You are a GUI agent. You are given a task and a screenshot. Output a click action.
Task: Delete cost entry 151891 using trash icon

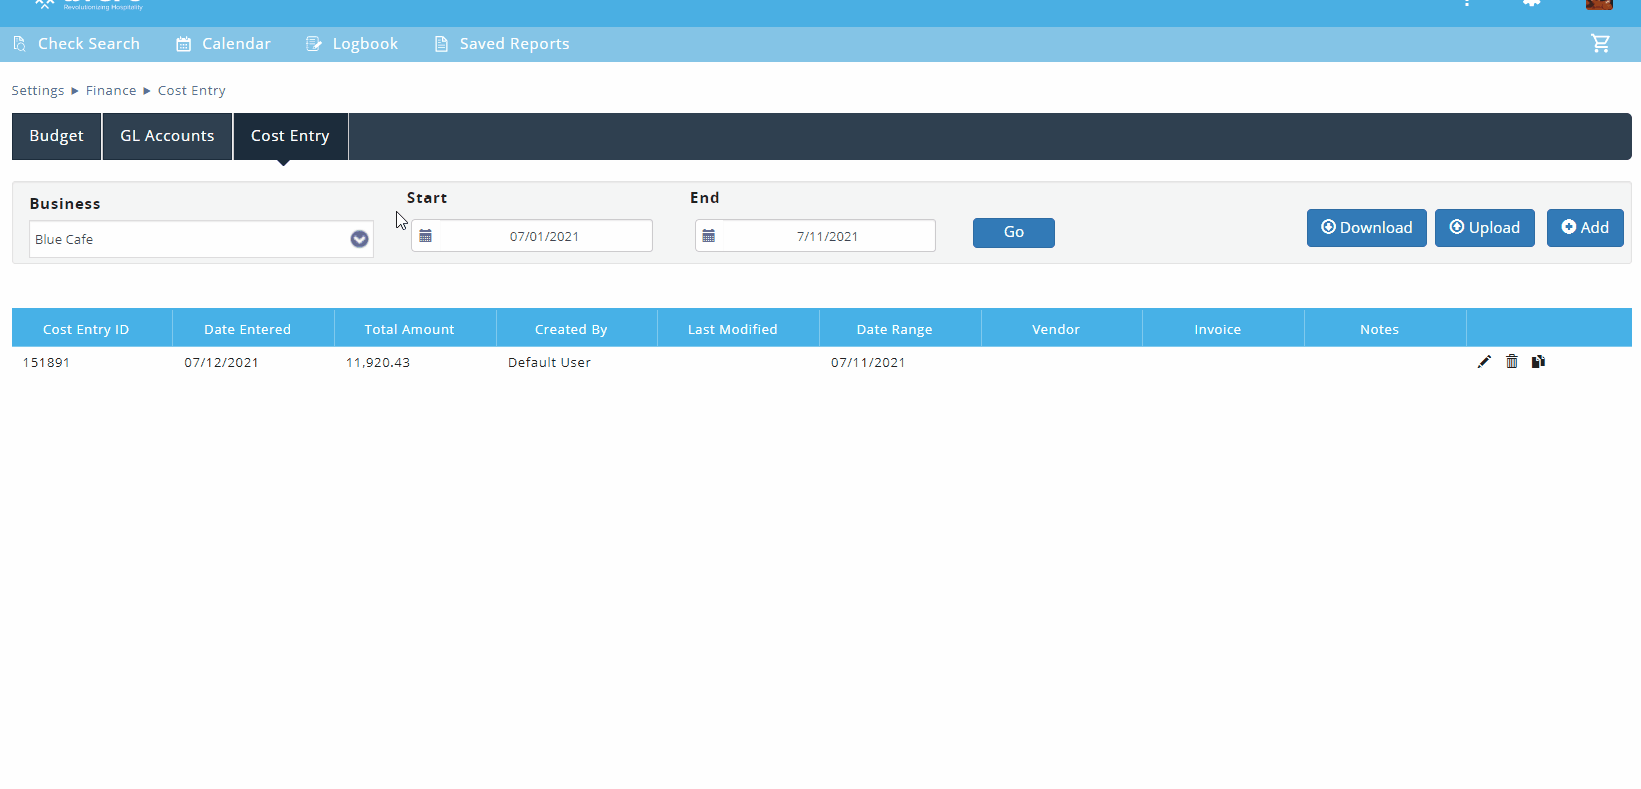pyautogui.click(x=1511, y=362)
